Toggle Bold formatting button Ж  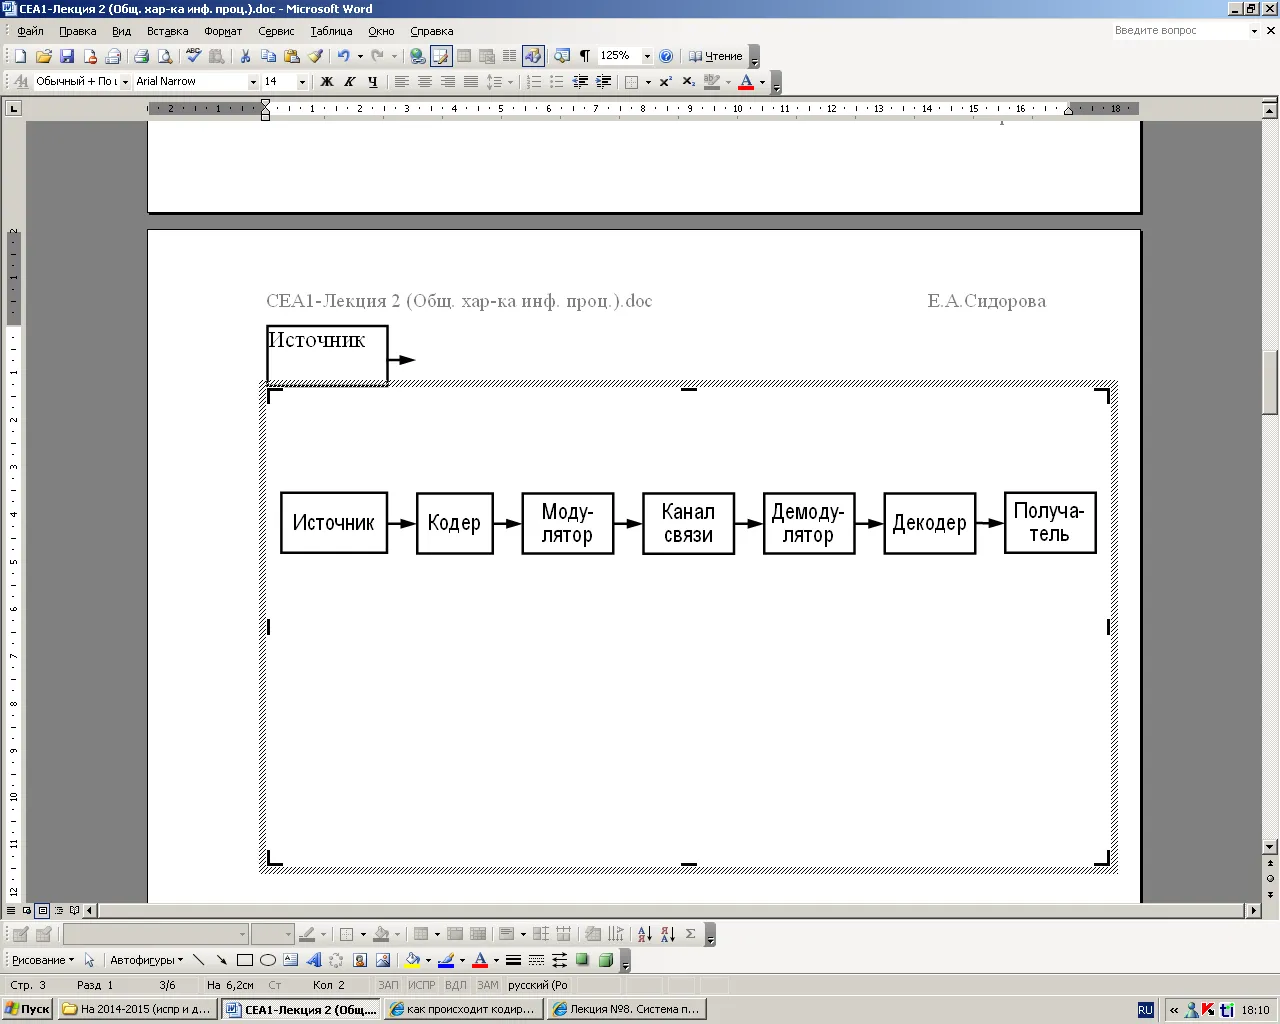(x=326, y=82)
